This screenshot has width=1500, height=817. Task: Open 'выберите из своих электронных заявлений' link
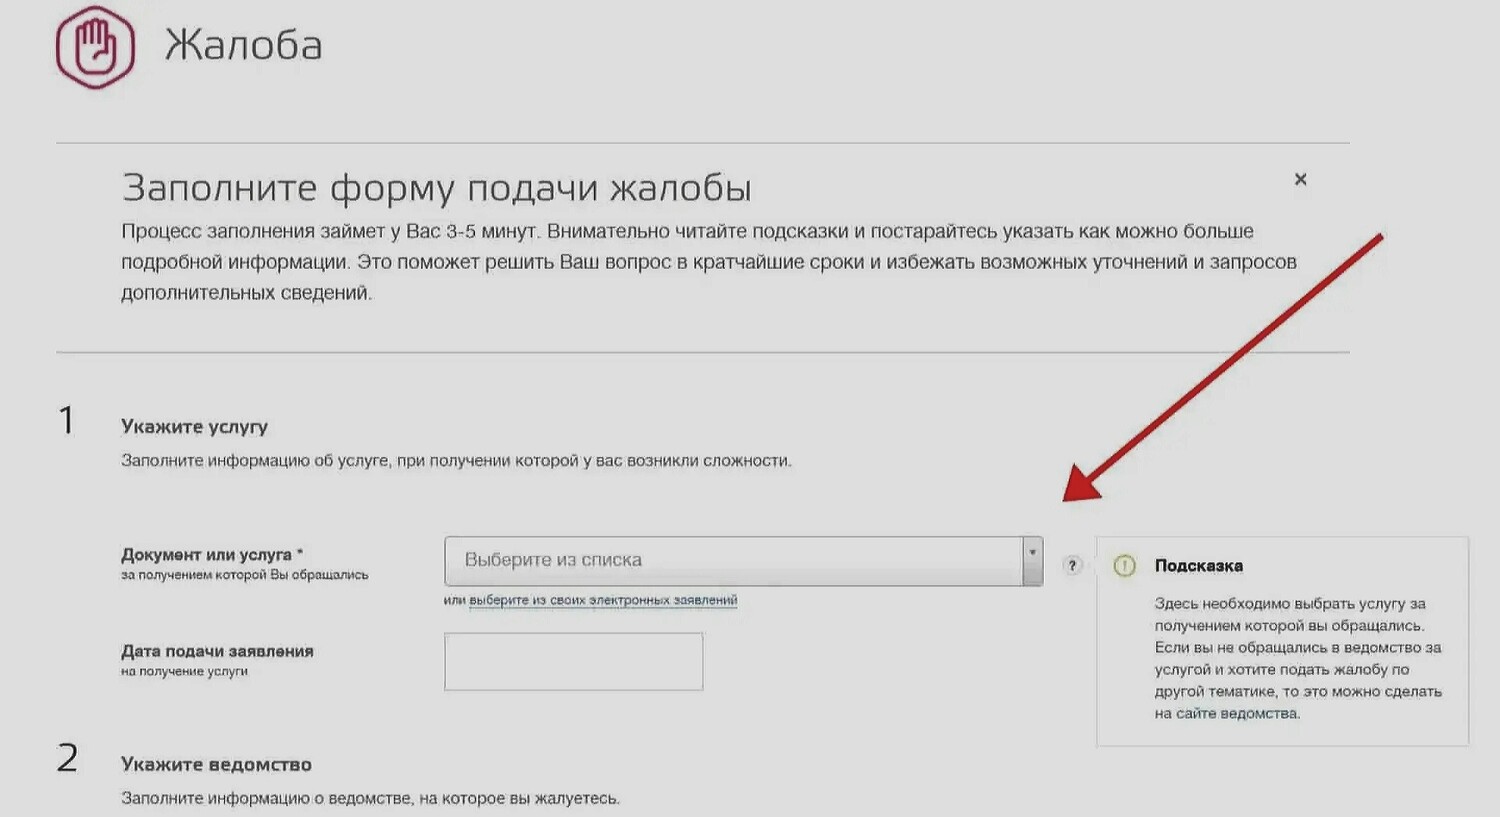[x=603, y=601]
